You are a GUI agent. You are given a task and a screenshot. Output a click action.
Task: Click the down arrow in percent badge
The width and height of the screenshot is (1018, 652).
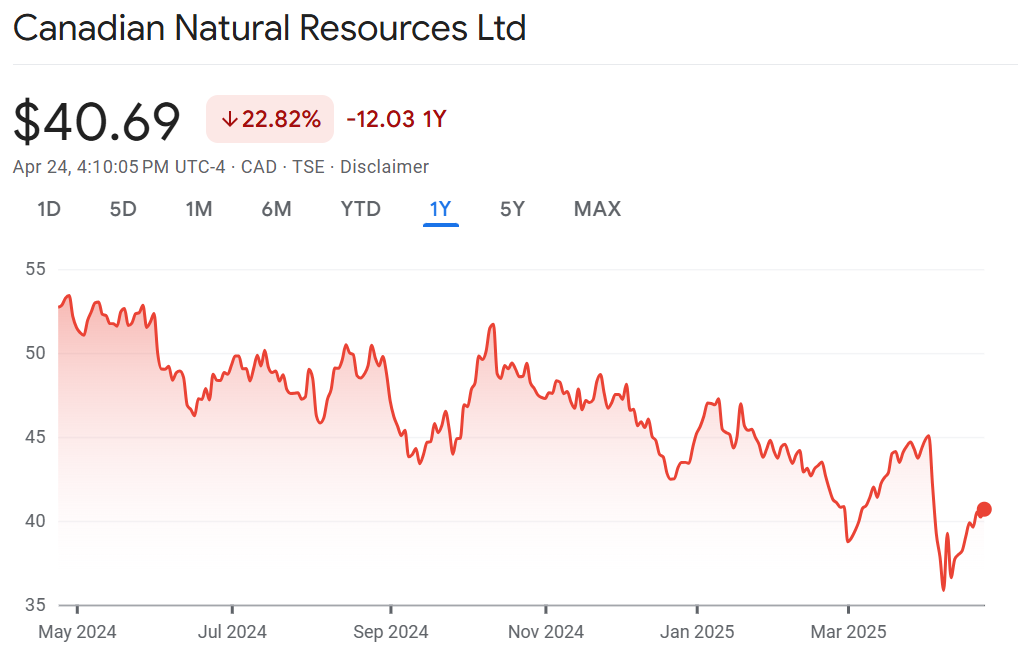pyautogui.click(x=229, y=120)
